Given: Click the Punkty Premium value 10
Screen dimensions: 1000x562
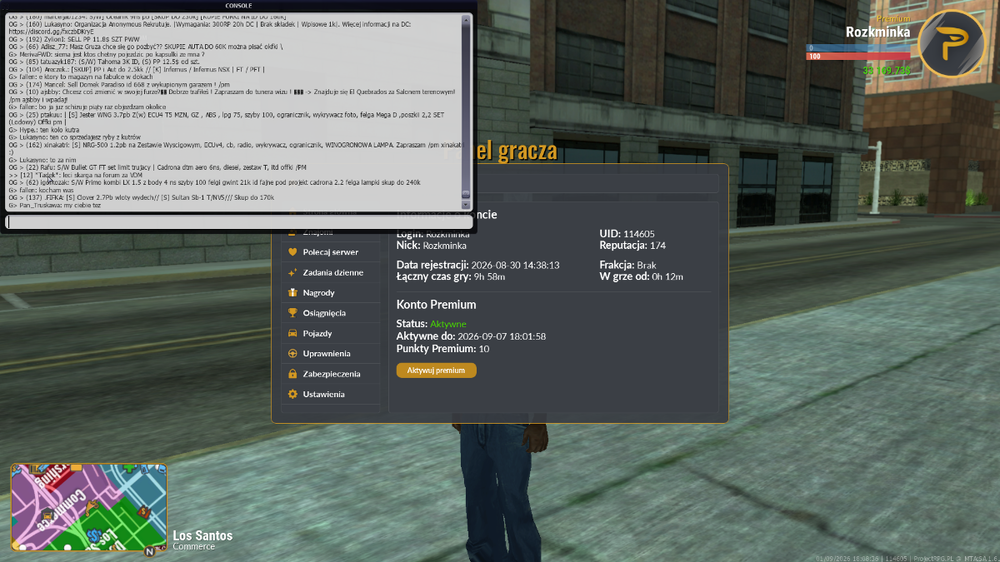Looking at the screenshot, I should (x=484, y=349).
